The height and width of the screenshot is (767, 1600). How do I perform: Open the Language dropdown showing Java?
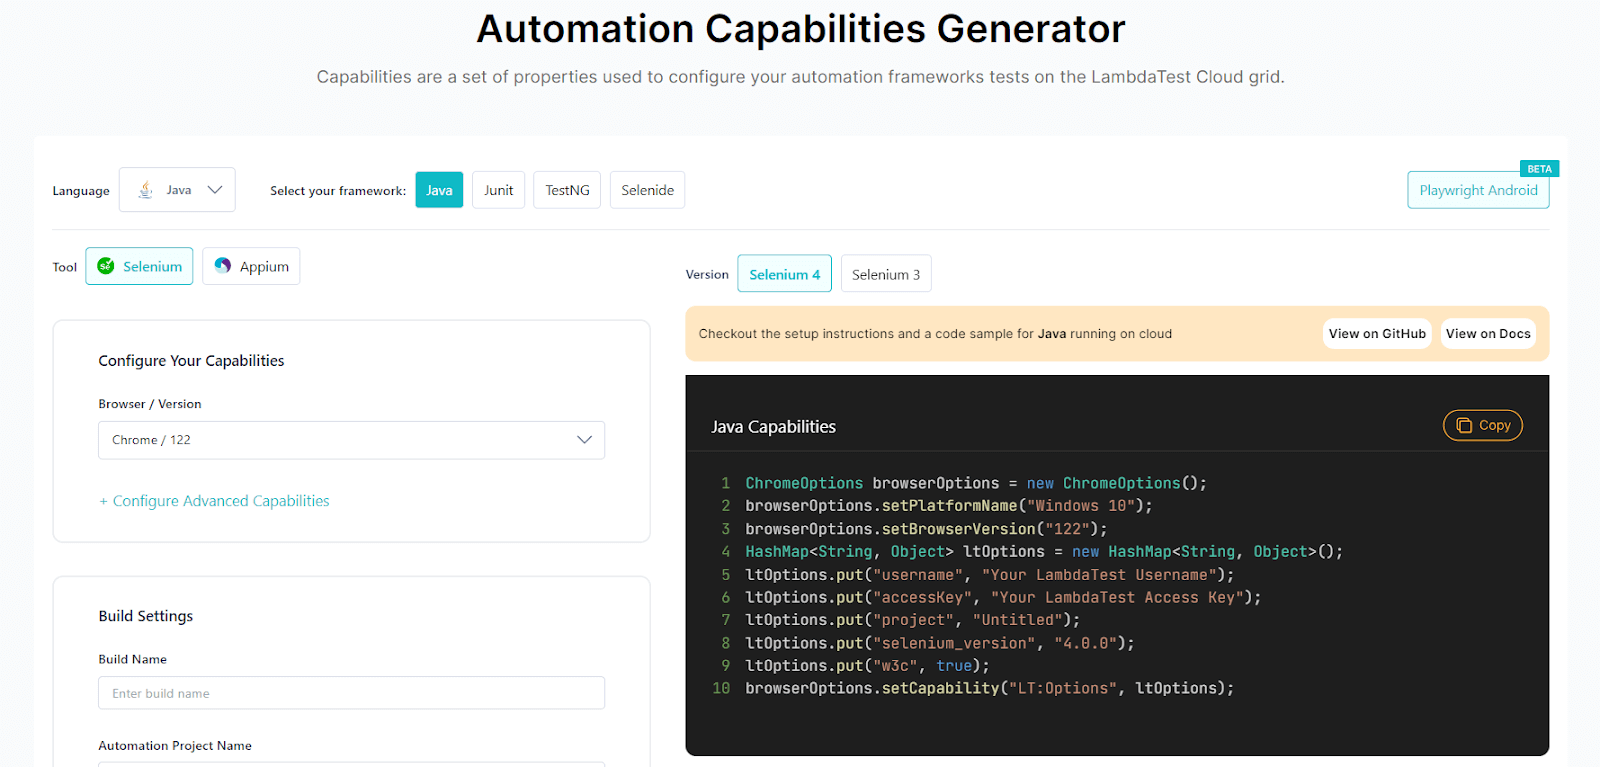pos(177,190)
